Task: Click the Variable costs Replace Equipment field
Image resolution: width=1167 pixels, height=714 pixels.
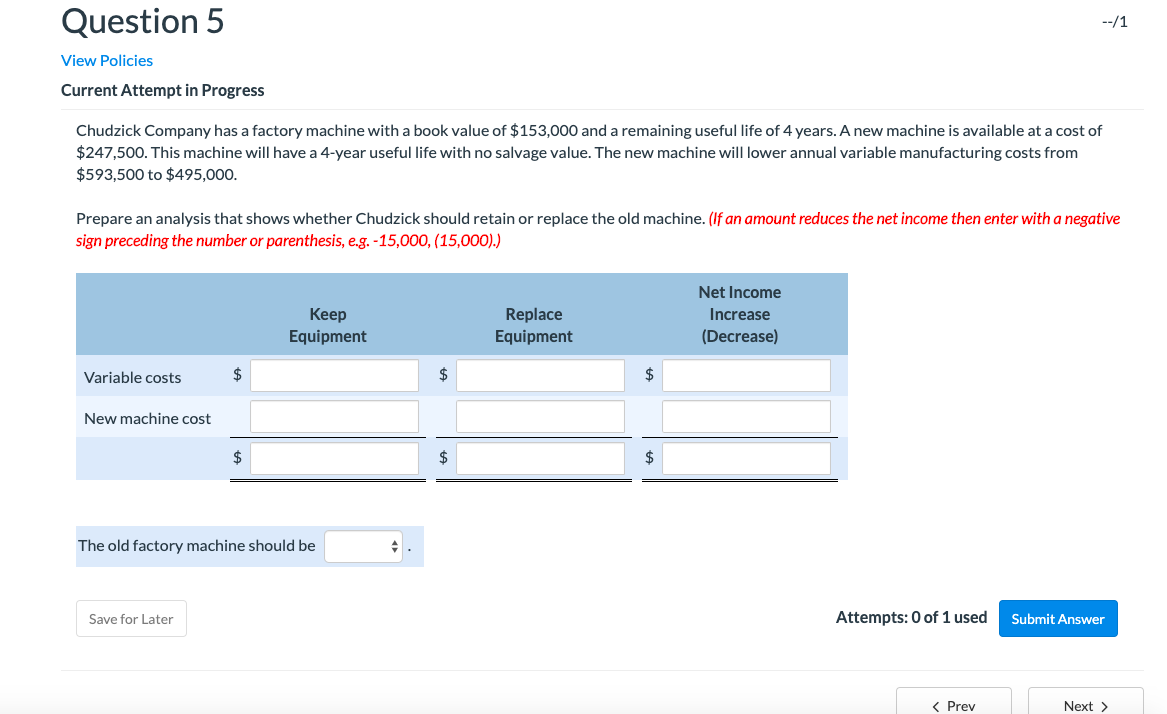Action: tap(540, 375)
